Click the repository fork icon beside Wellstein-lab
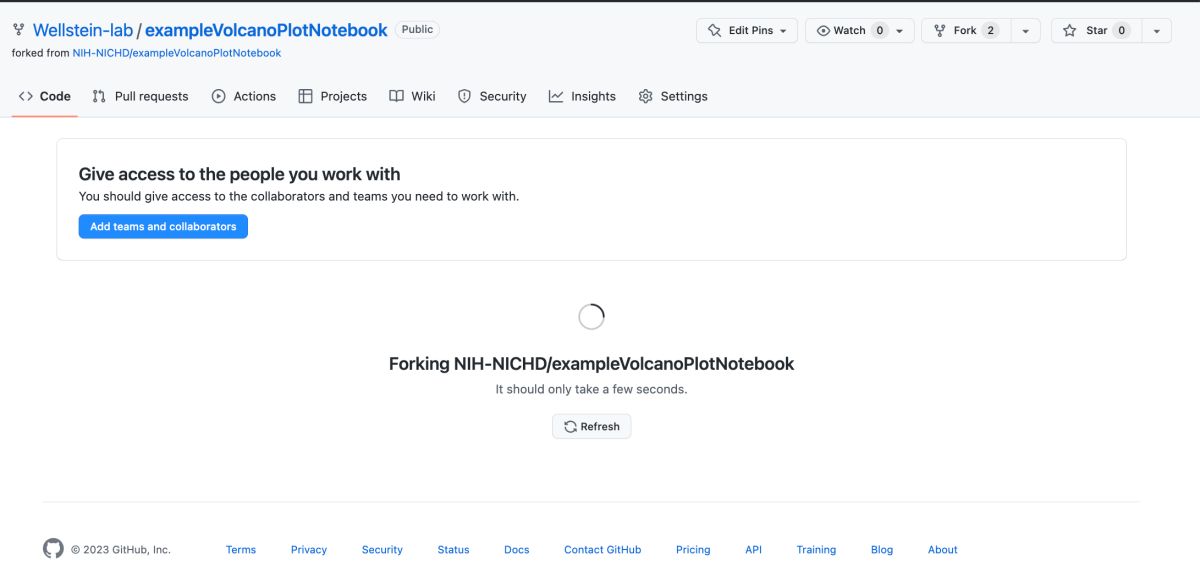The image size is (1200, 566). (x=19, y=30)
